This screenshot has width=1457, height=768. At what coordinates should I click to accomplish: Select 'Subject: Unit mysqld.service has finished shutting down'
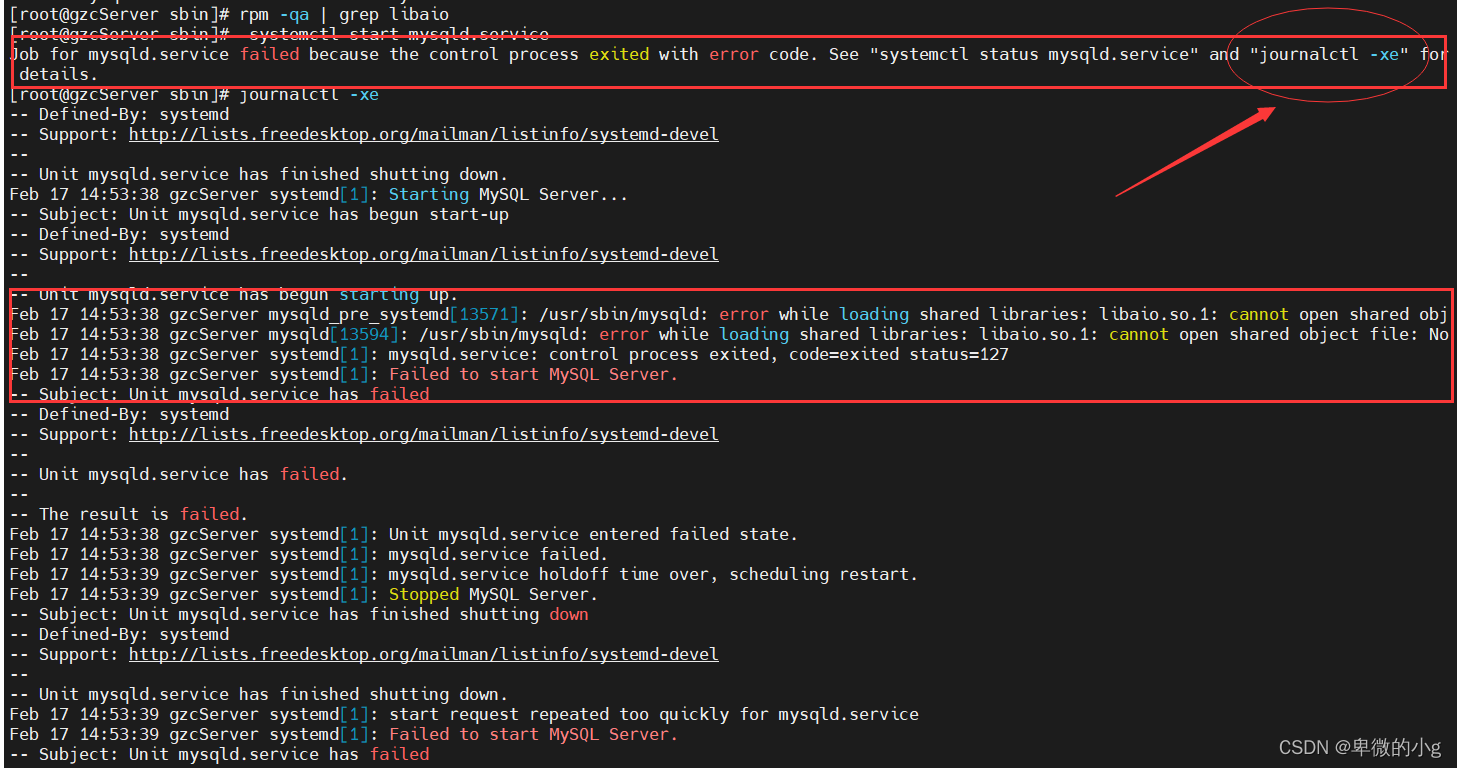[x=314, y=614]
